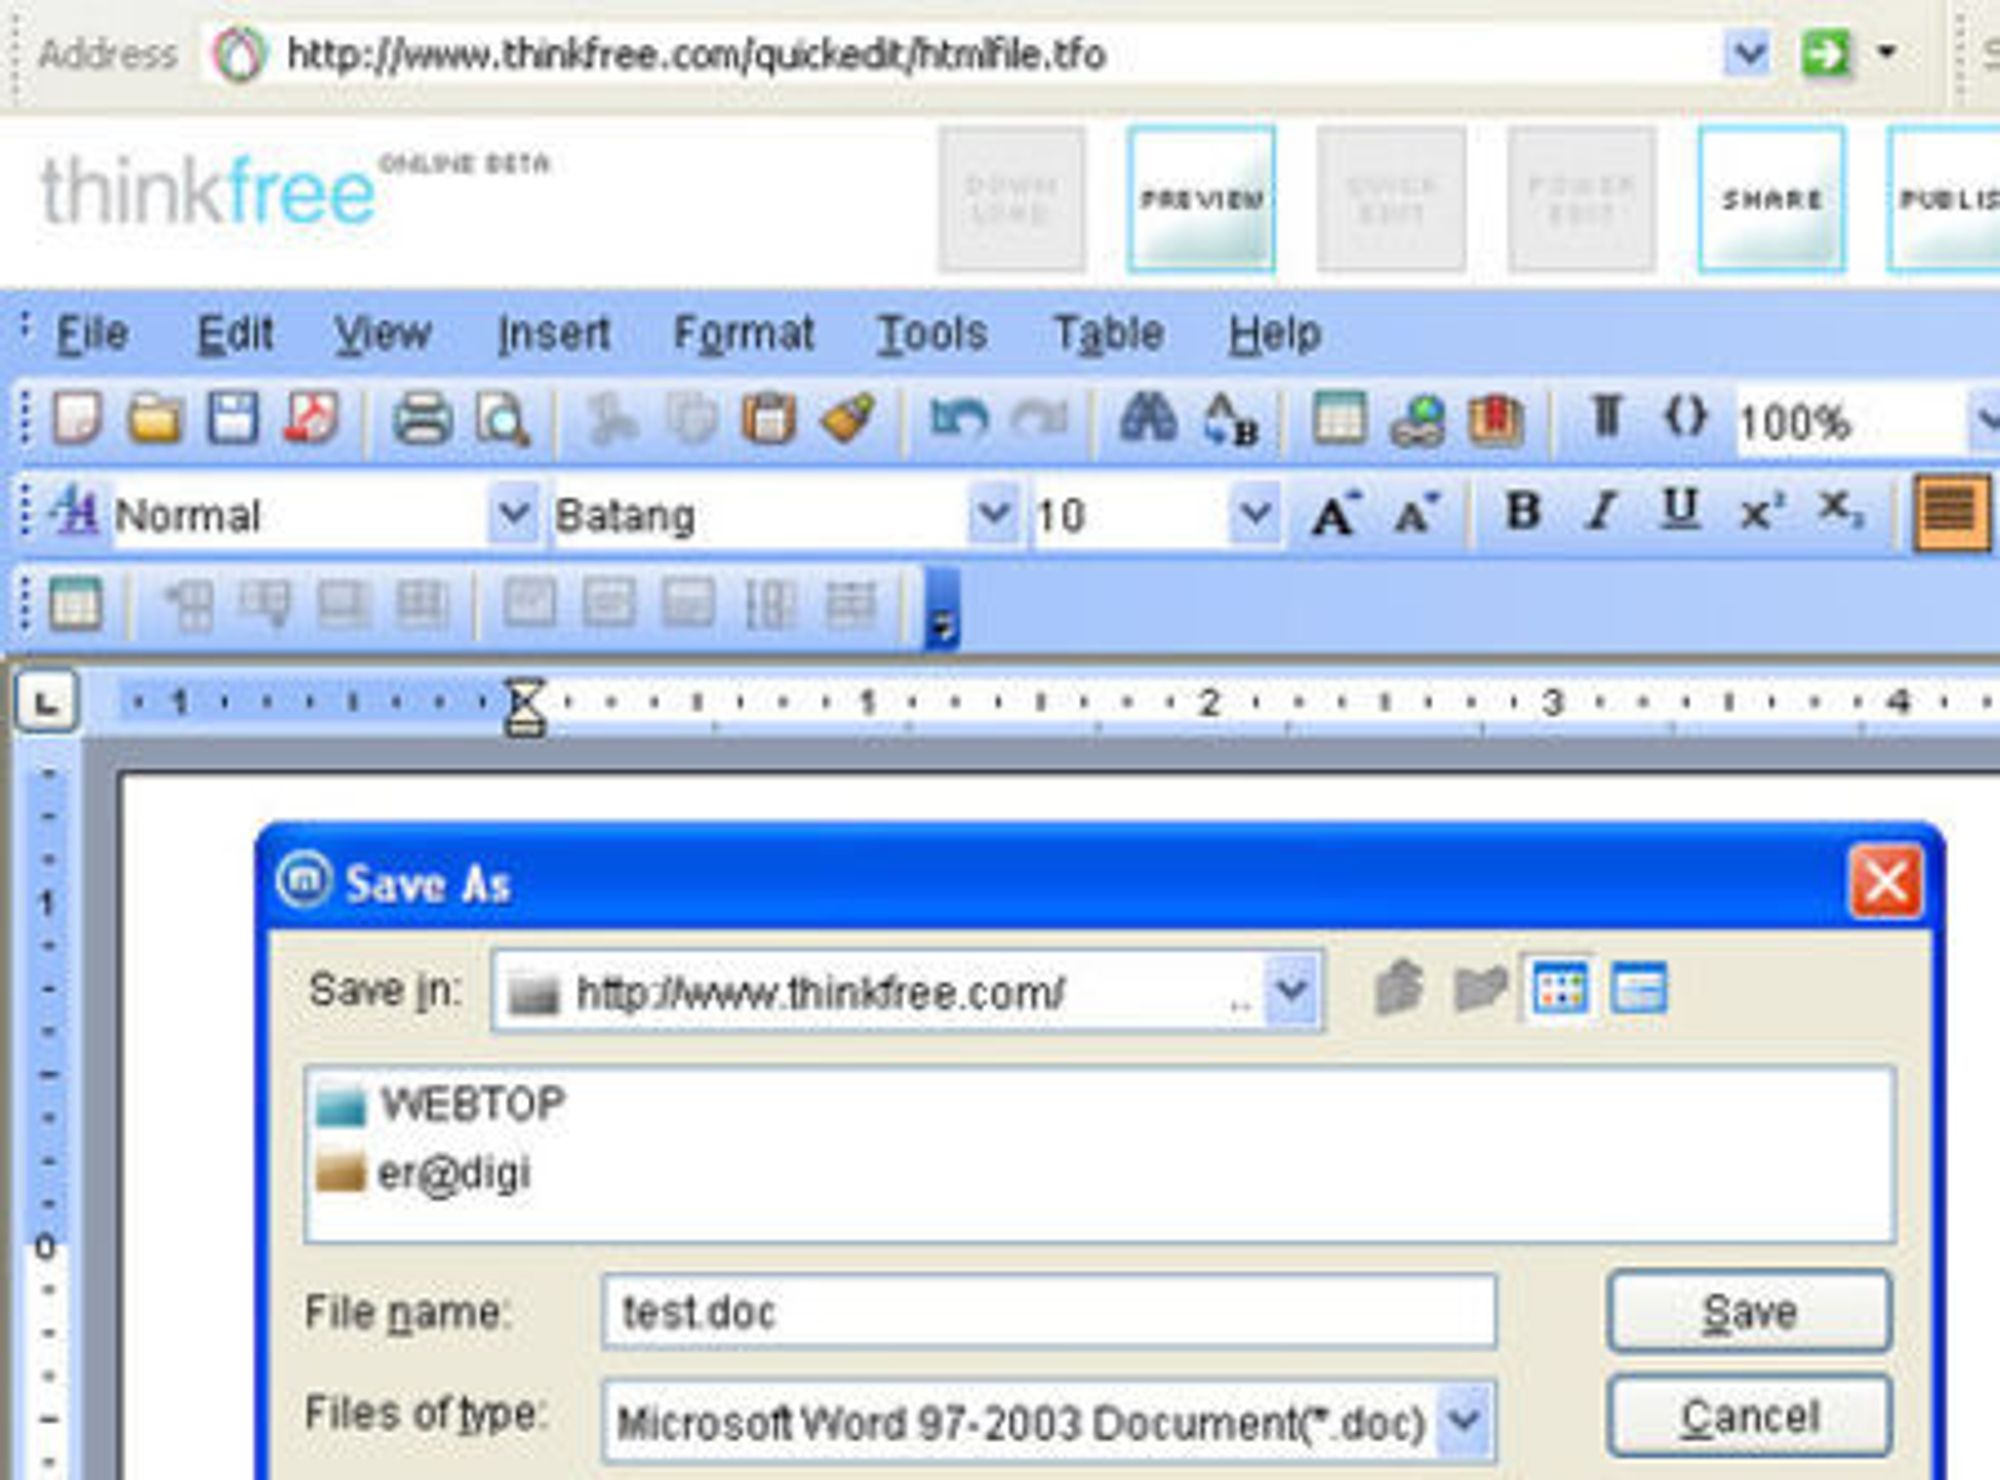The height and width of the screenshot is (1480, 2000).
Task: Export to PDF using the red icon
Action: [x=311, y=418]
